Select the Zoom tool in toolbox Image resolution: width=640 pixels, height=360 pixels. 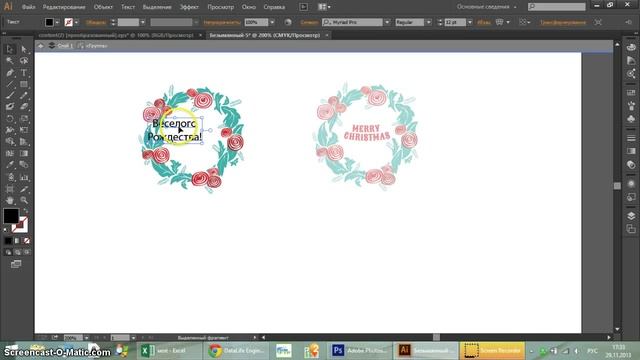point(24,200)
